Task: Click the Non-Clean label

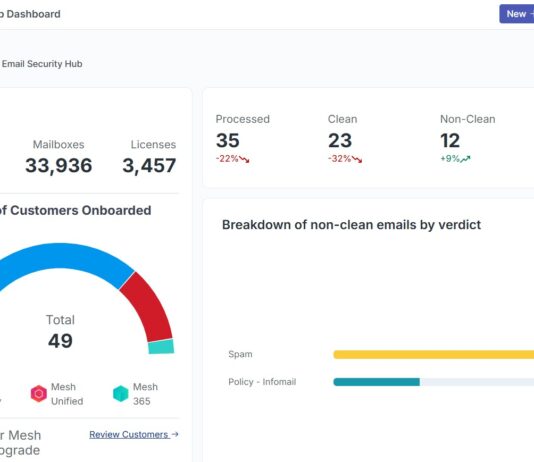Action: click(468, 119)
